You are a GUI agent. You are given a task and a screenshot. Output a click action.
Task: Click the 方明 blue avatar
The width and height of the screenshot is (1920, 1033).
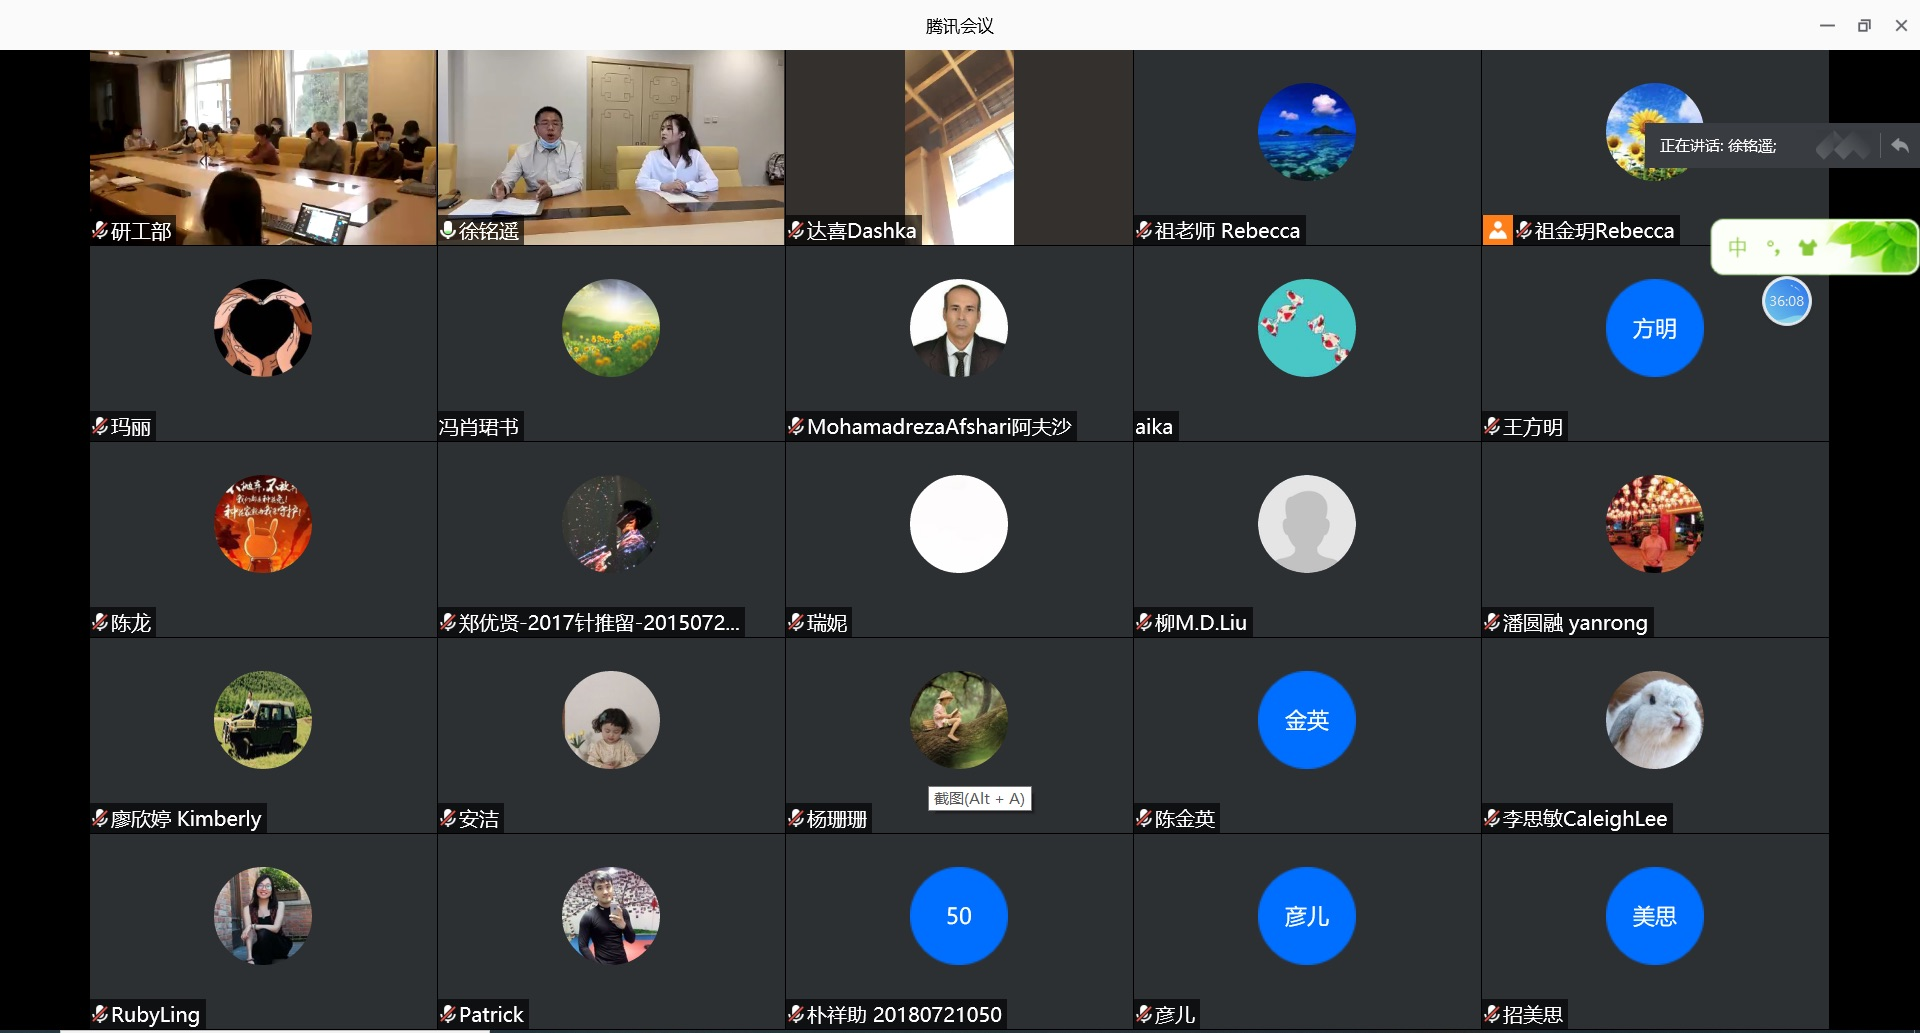(1654, 328)
